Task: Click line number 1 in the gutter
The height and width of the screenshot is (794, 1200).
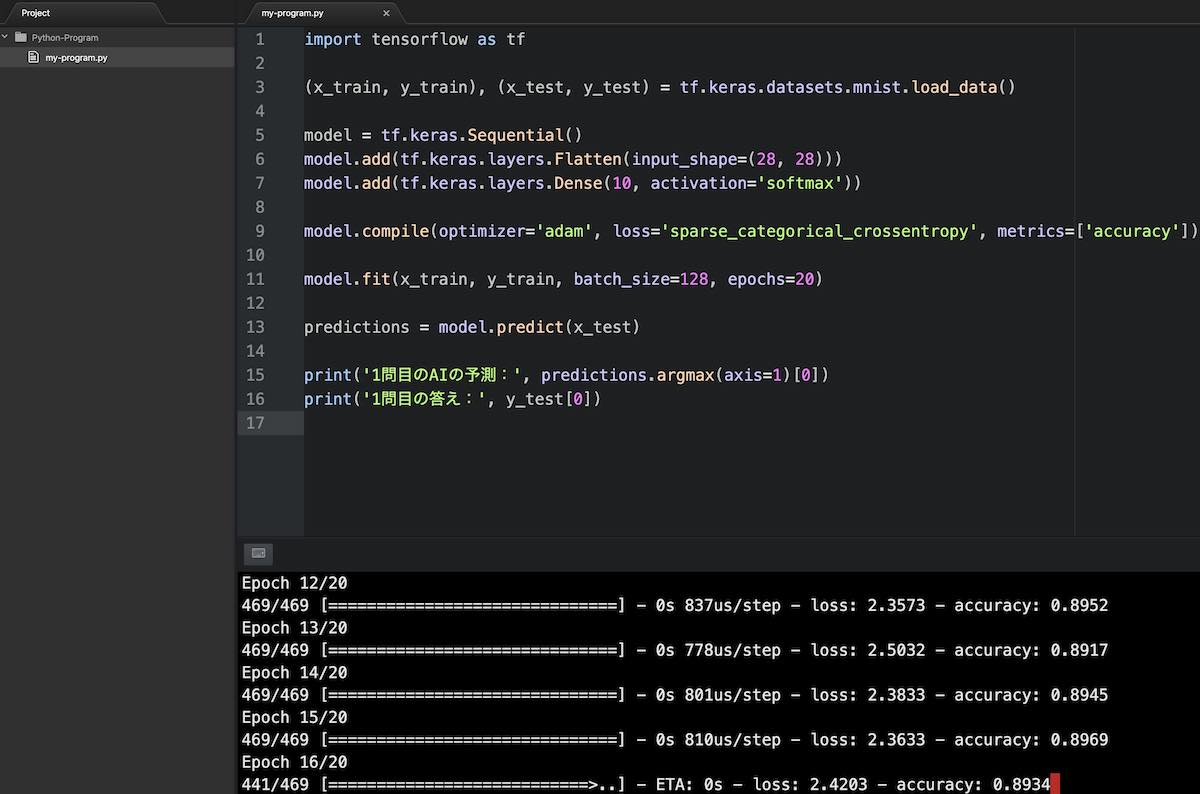Action: 259,39
